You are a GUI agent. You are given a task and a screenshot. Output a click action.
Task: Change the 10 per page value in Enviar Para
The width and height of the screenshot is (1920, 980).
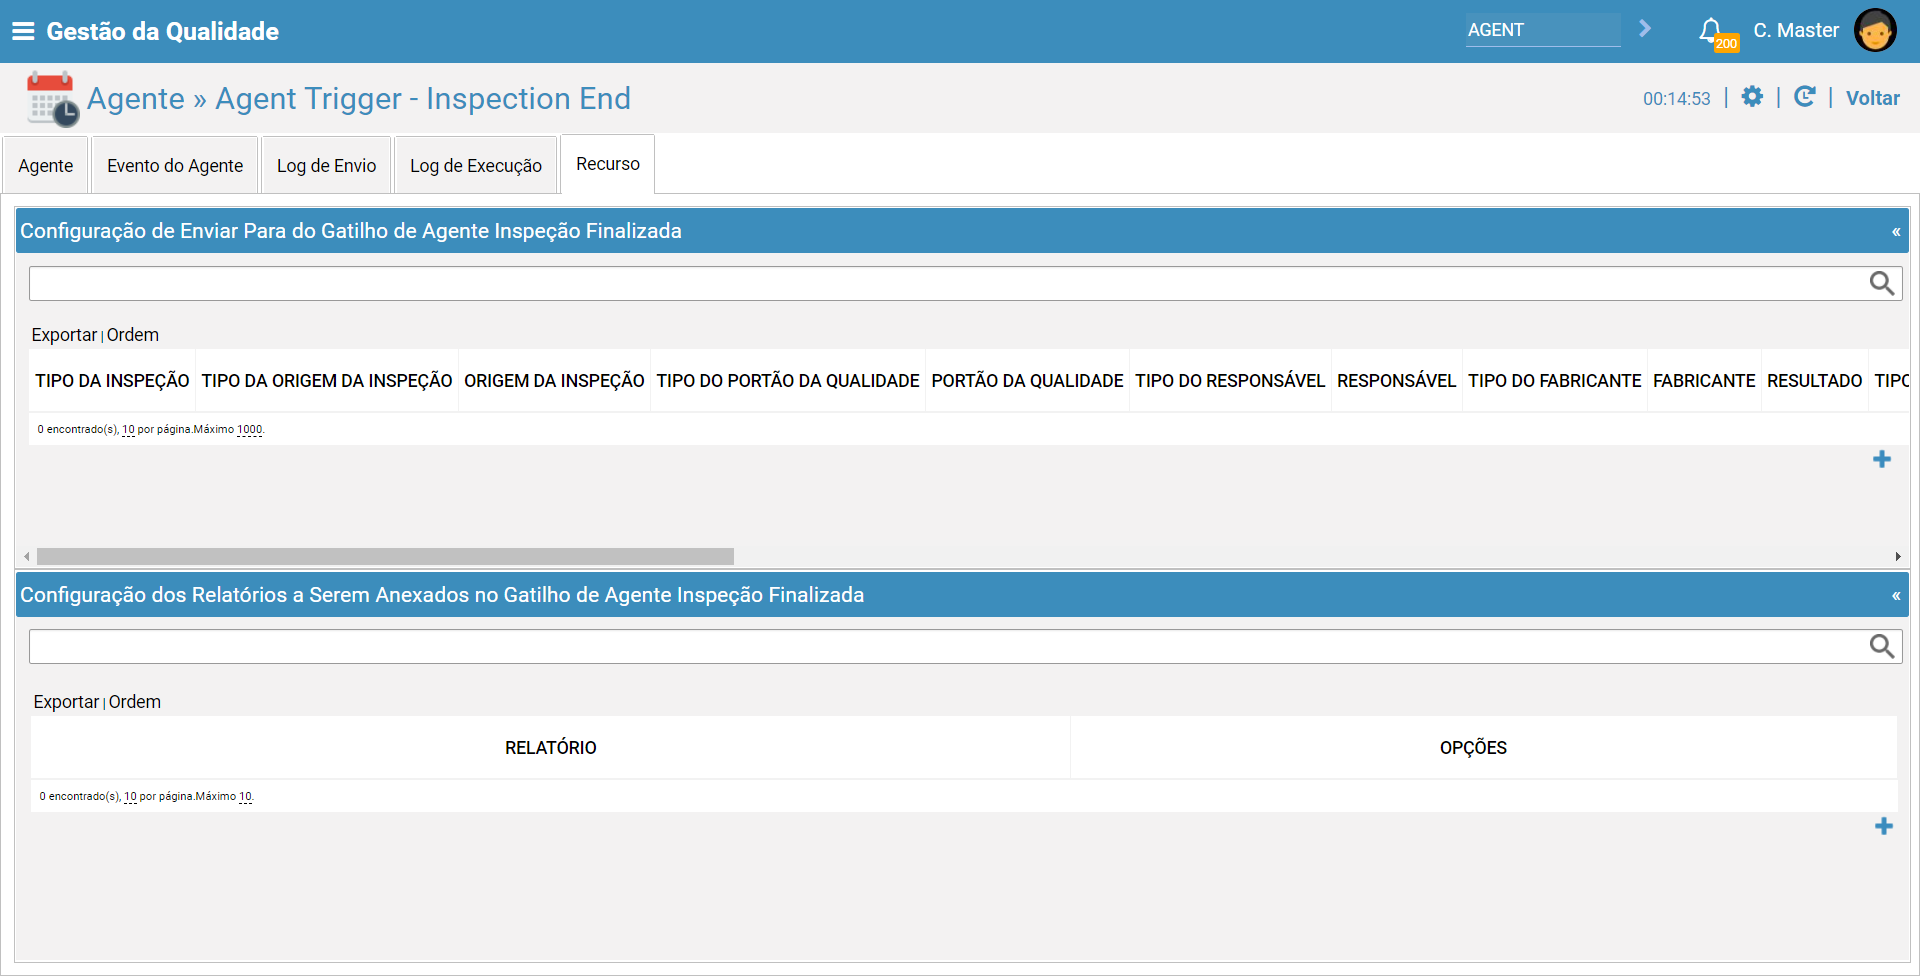(x=128, y=429)
